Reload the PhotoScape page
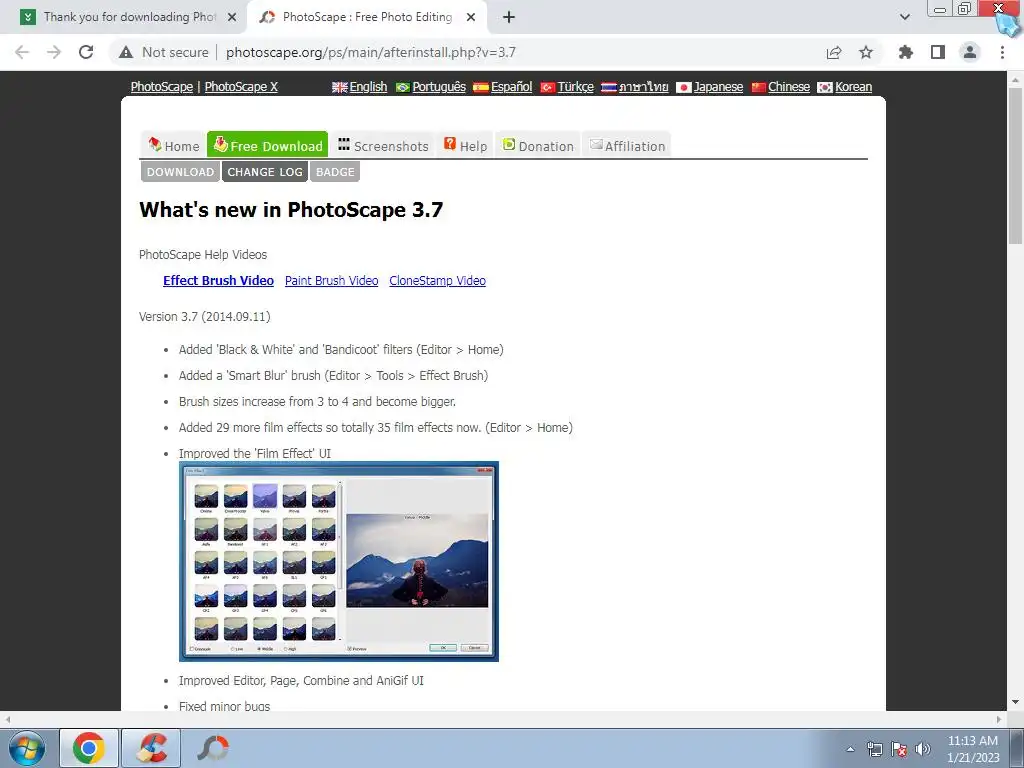 [86, 52]
